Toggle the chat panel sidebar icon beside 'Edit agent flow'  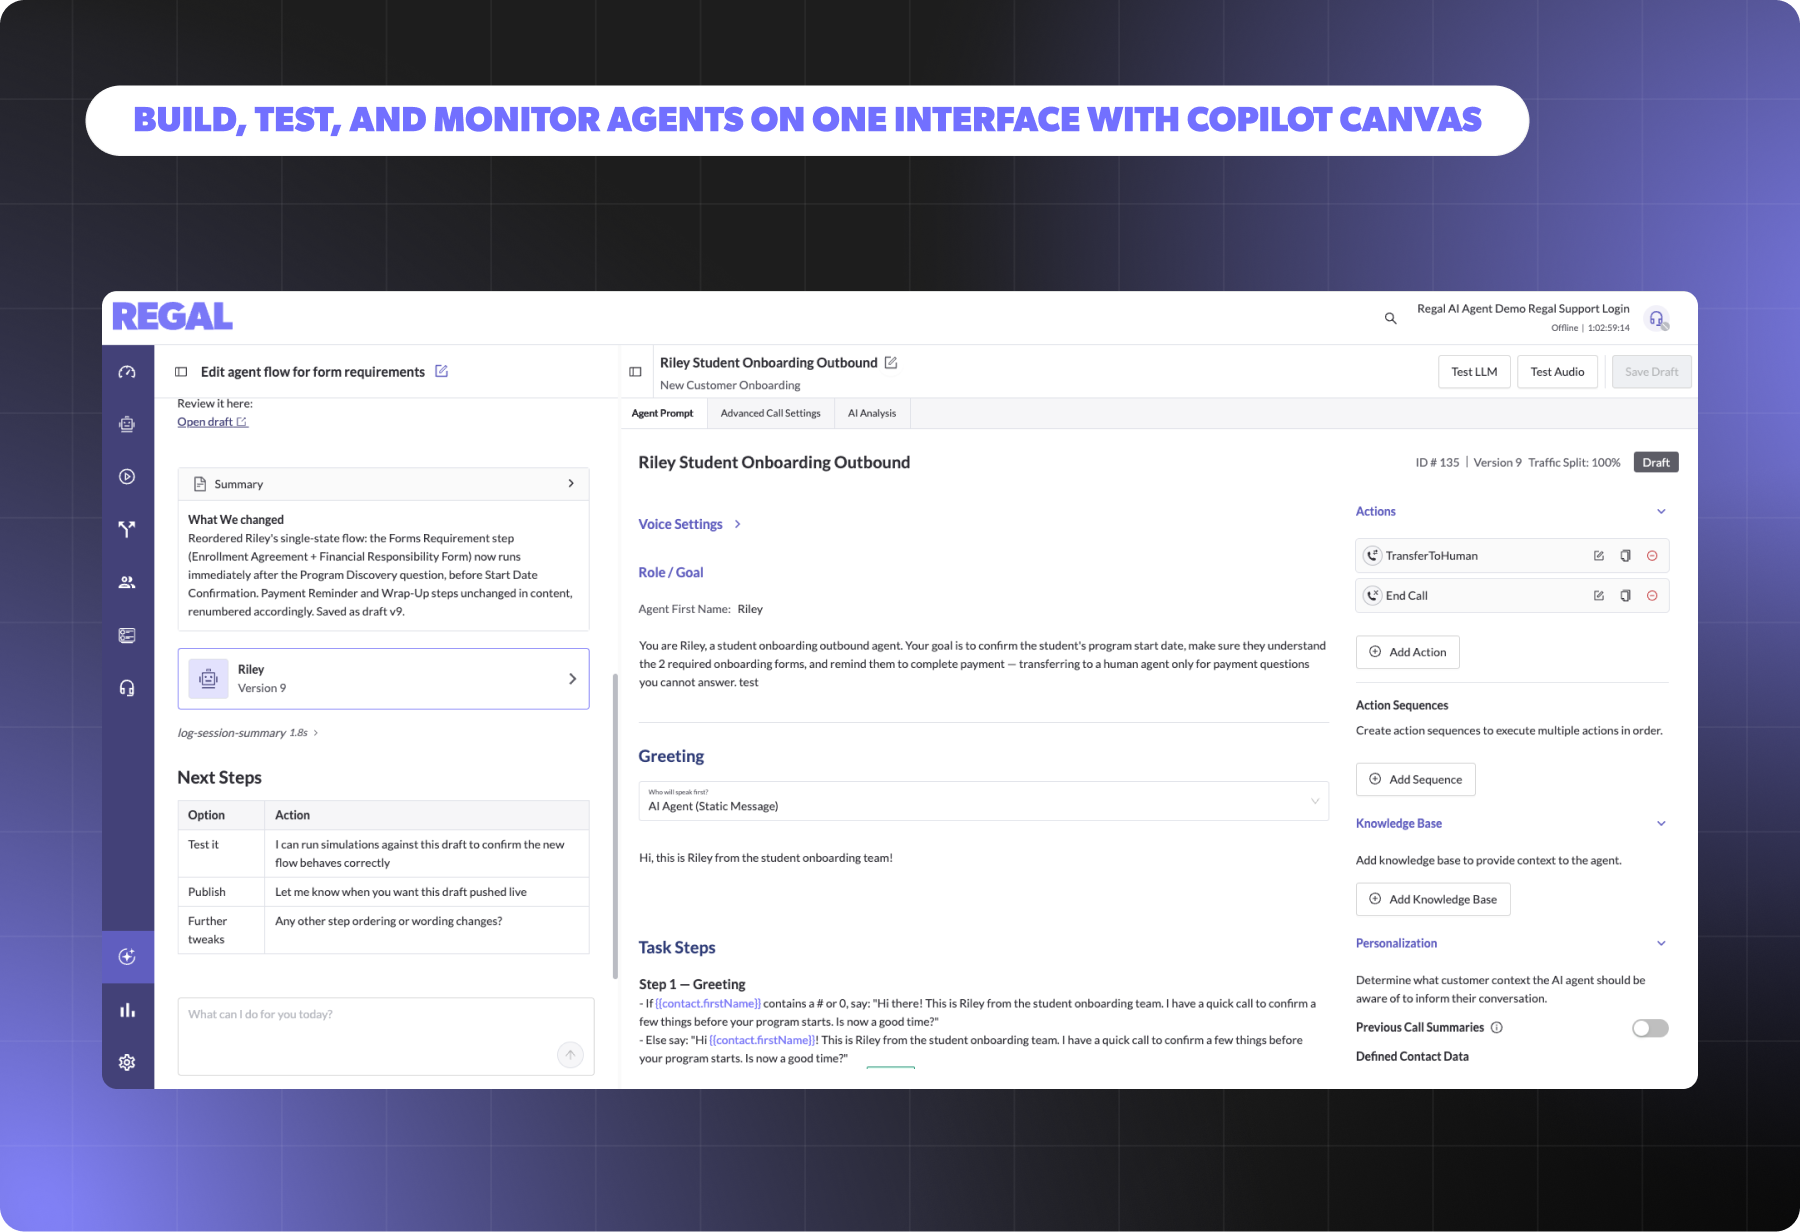point(181,372)
